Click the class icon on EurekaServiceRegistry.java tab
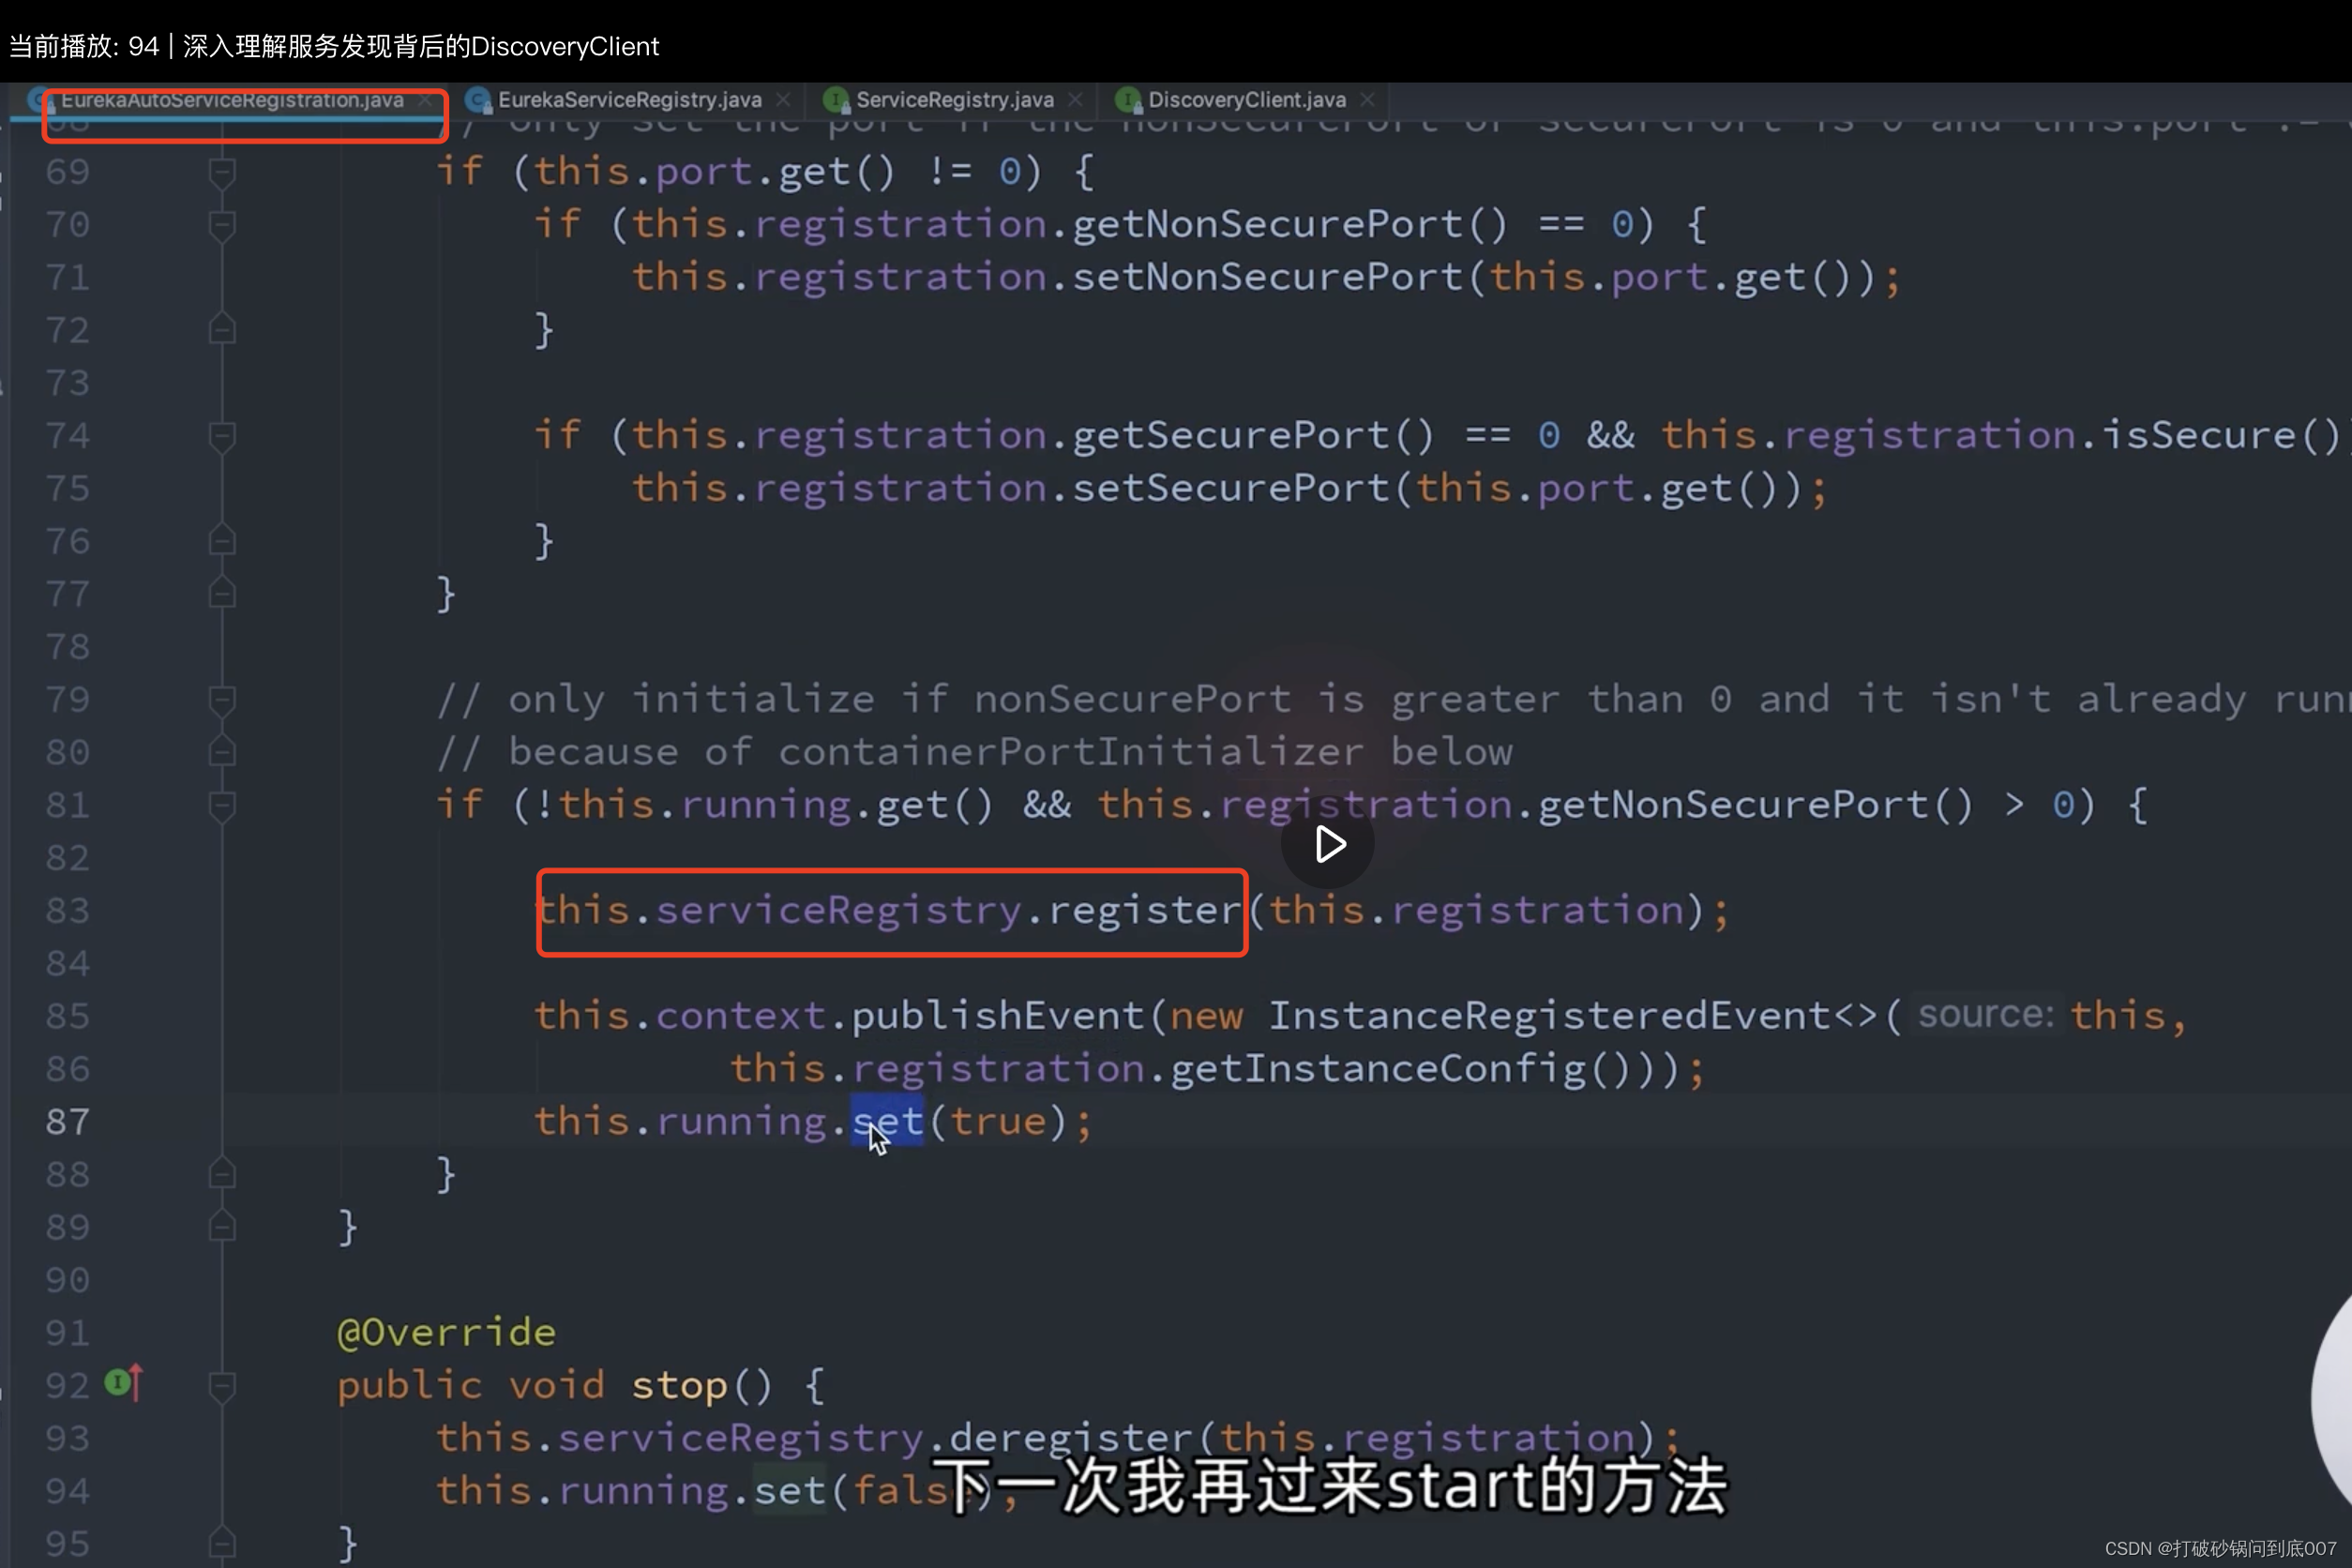Viewport: 2352px width, 1568px height. 479,100
